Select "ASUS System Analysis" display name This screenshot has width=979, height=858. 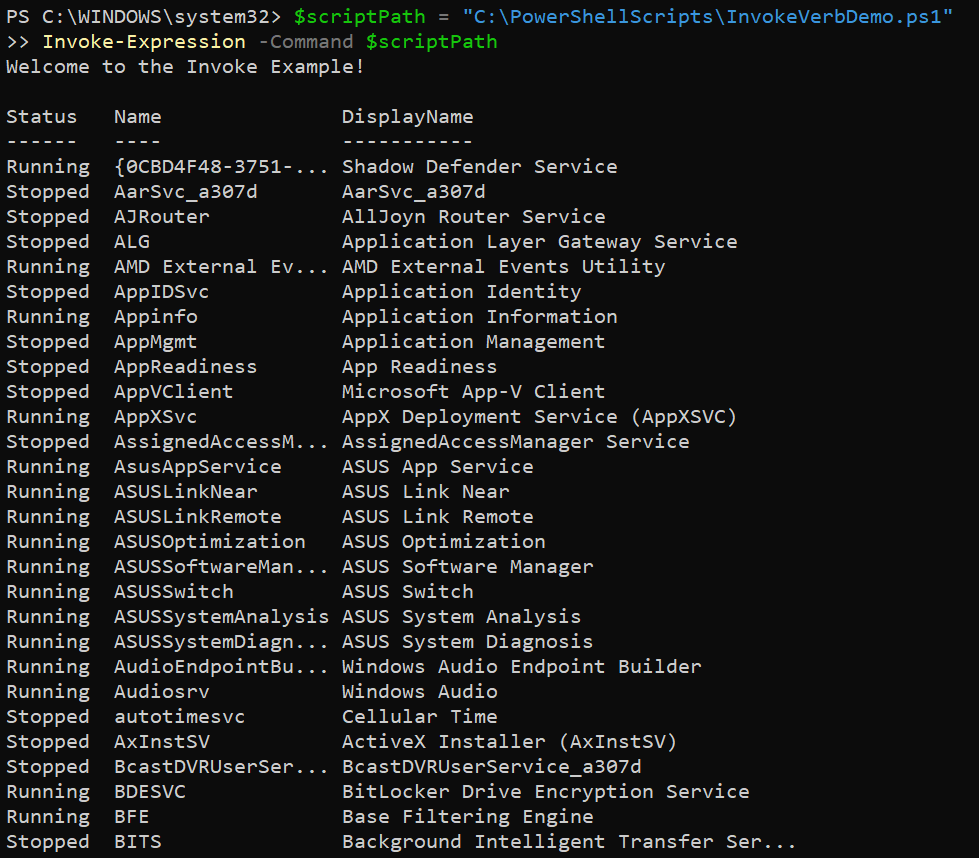[x=462, y=616]
